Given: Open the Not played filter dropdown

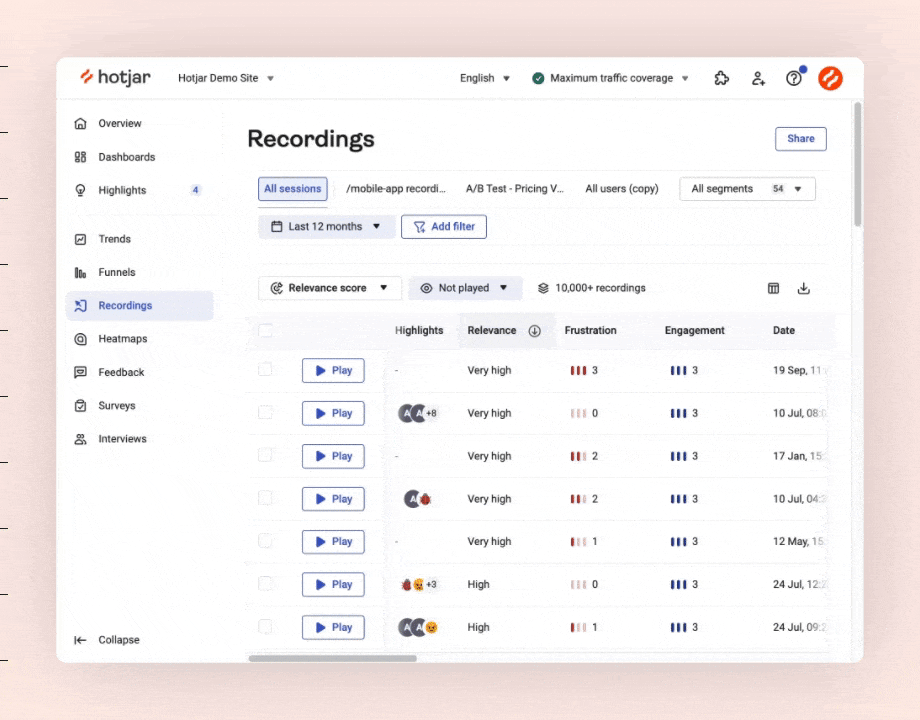Looking at the screenshot, I should pos(465,288).
